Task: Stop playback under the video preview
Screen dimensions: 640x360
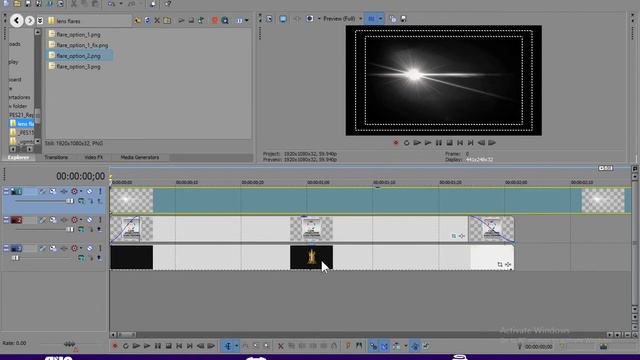Action: tap(449, 142)
